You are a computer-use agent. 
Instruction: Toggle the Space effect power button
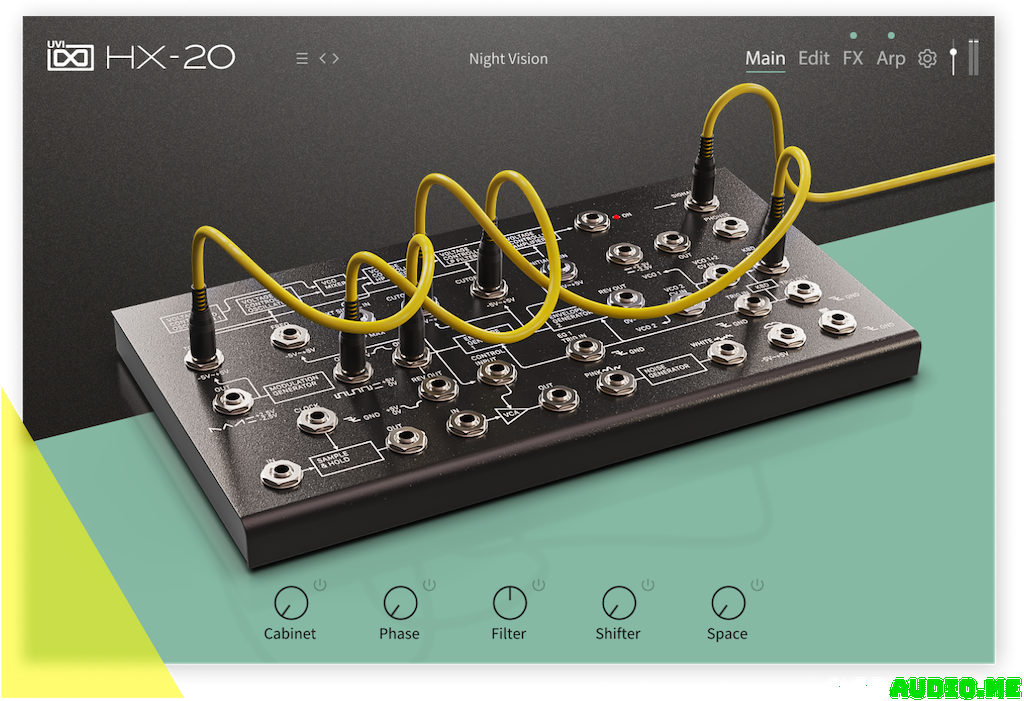point(757,585)
